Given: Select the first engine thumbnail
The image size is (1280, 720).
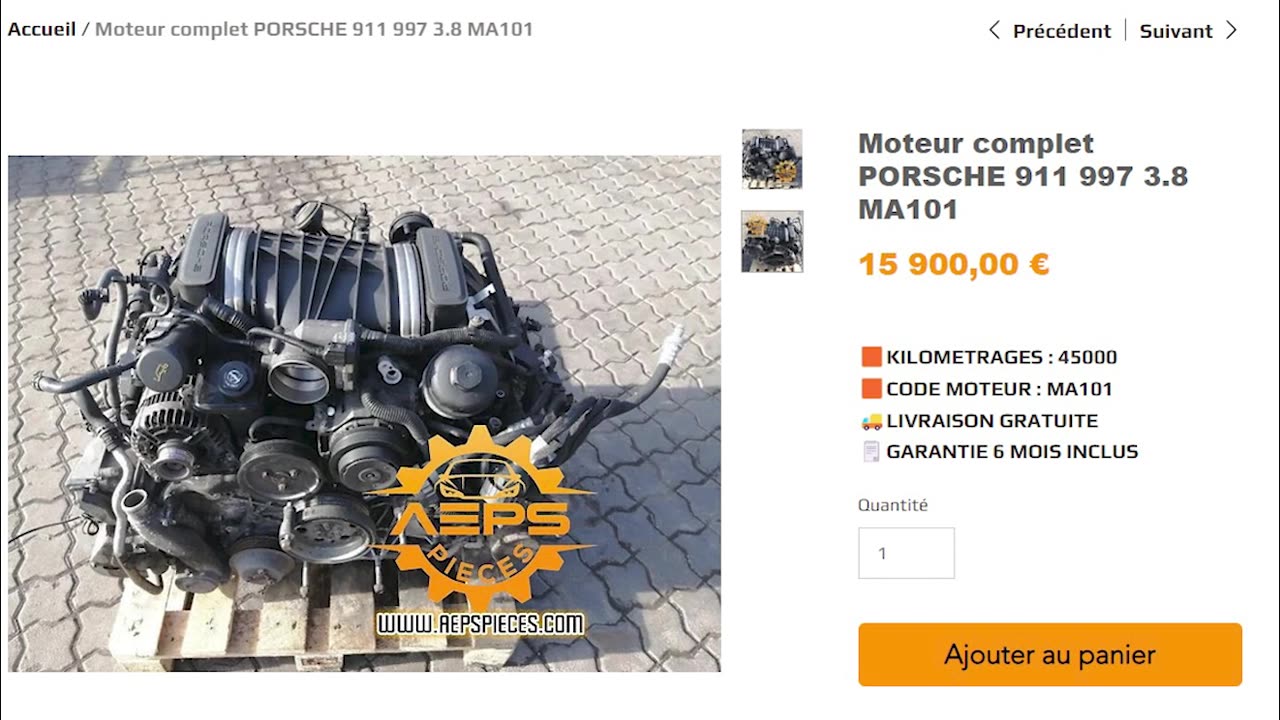Looking at the screenshot, I should pos(772,159).
